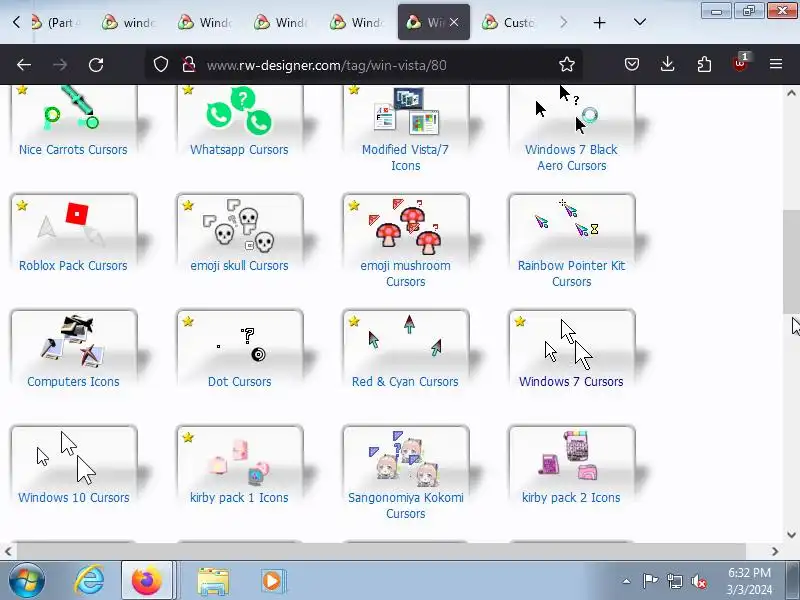Bookmark this page with the star icon

[567, 64]
